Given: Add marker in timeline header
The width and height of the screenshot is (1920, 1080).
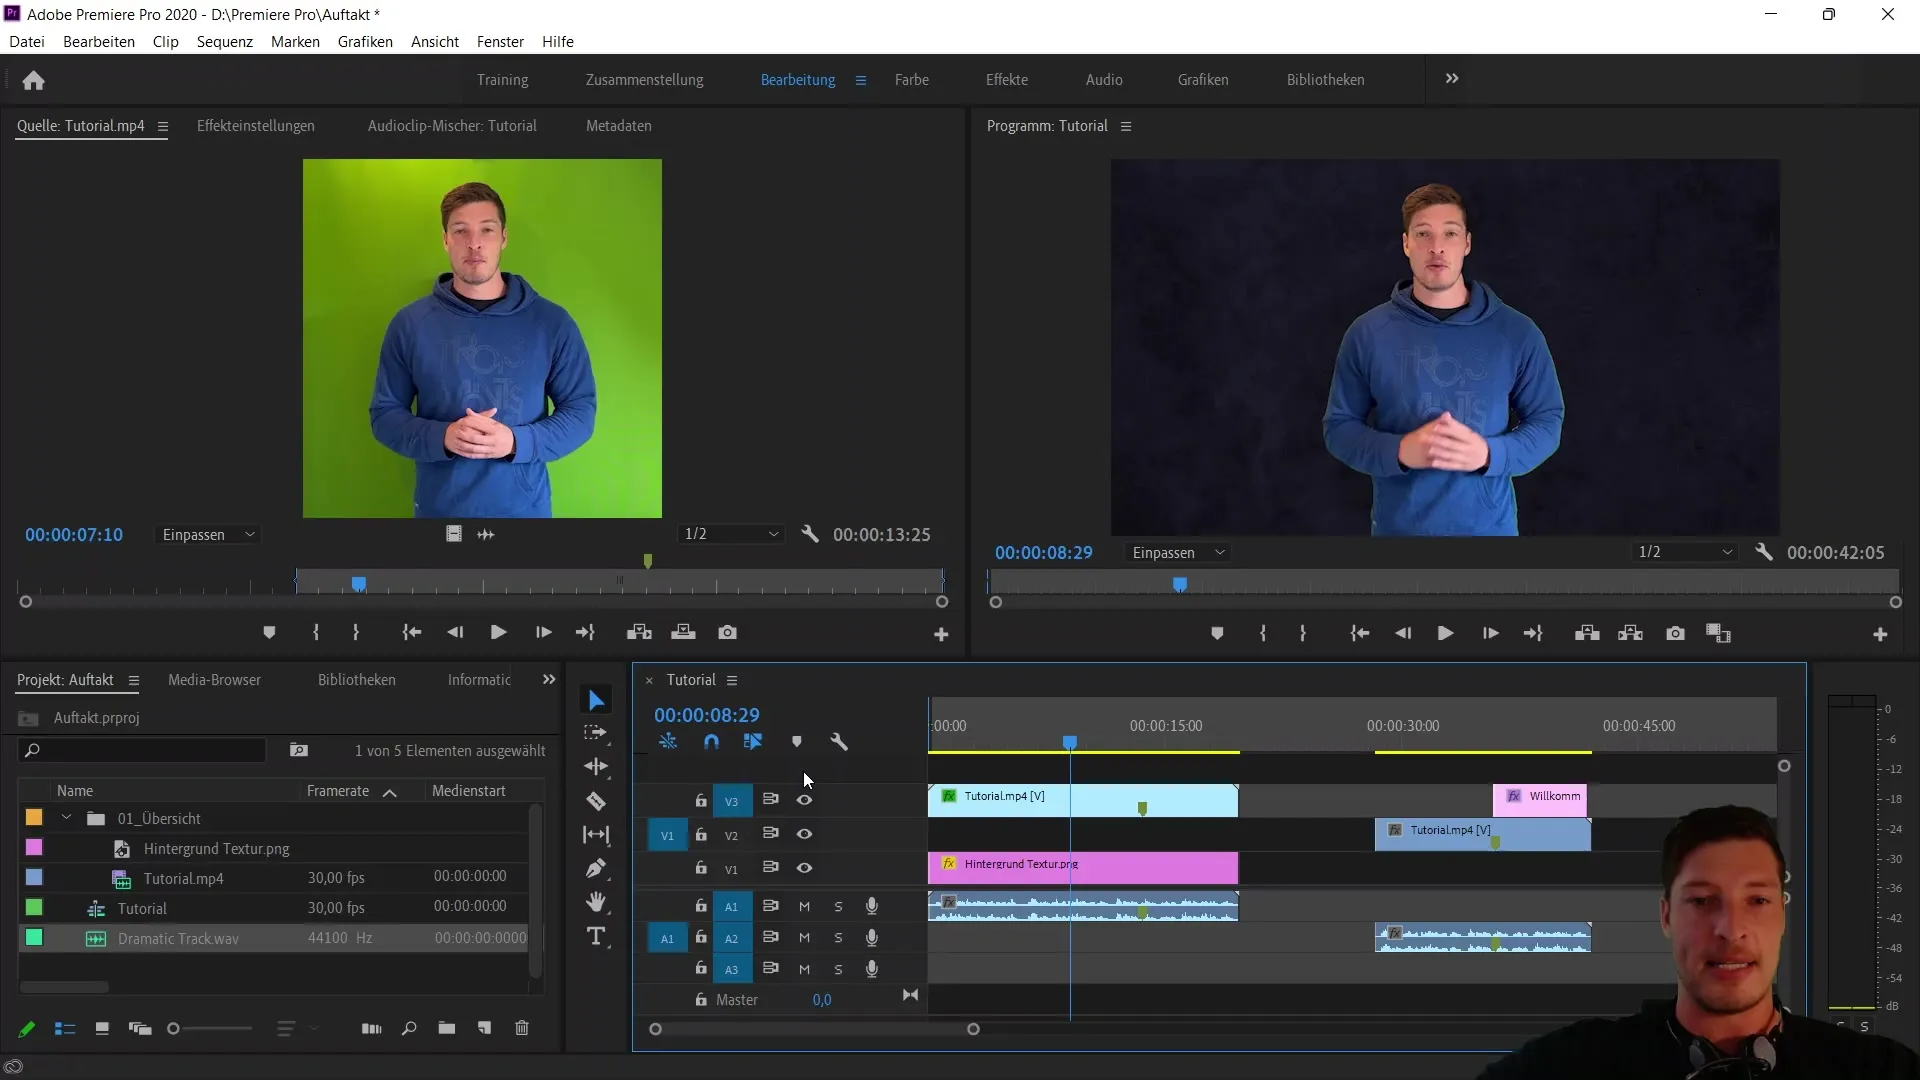Looking at the screenshot, I should coord(797,742).
